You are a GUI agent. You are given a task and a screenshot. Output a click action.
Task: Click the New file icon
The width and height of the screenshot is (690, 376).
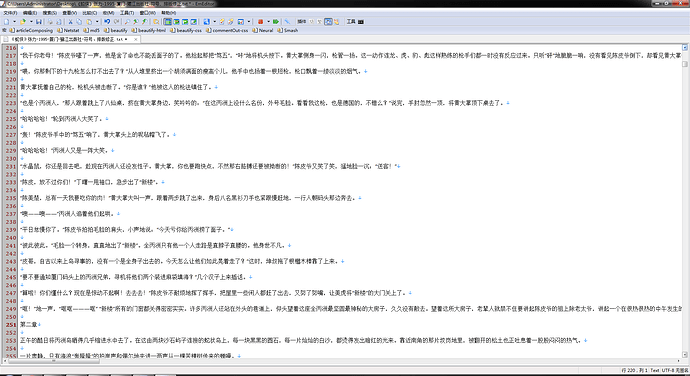click(7, 22)
